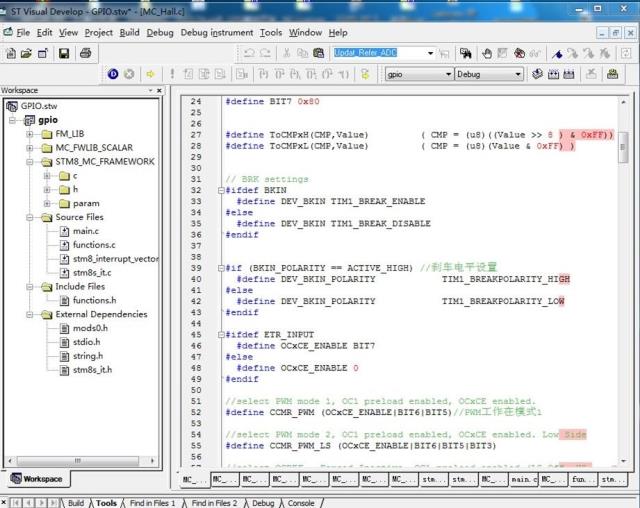Image resolution: width=640 pixels, height=508 pixels.
Task: Click the Build project icon
Action: point(553,74)
